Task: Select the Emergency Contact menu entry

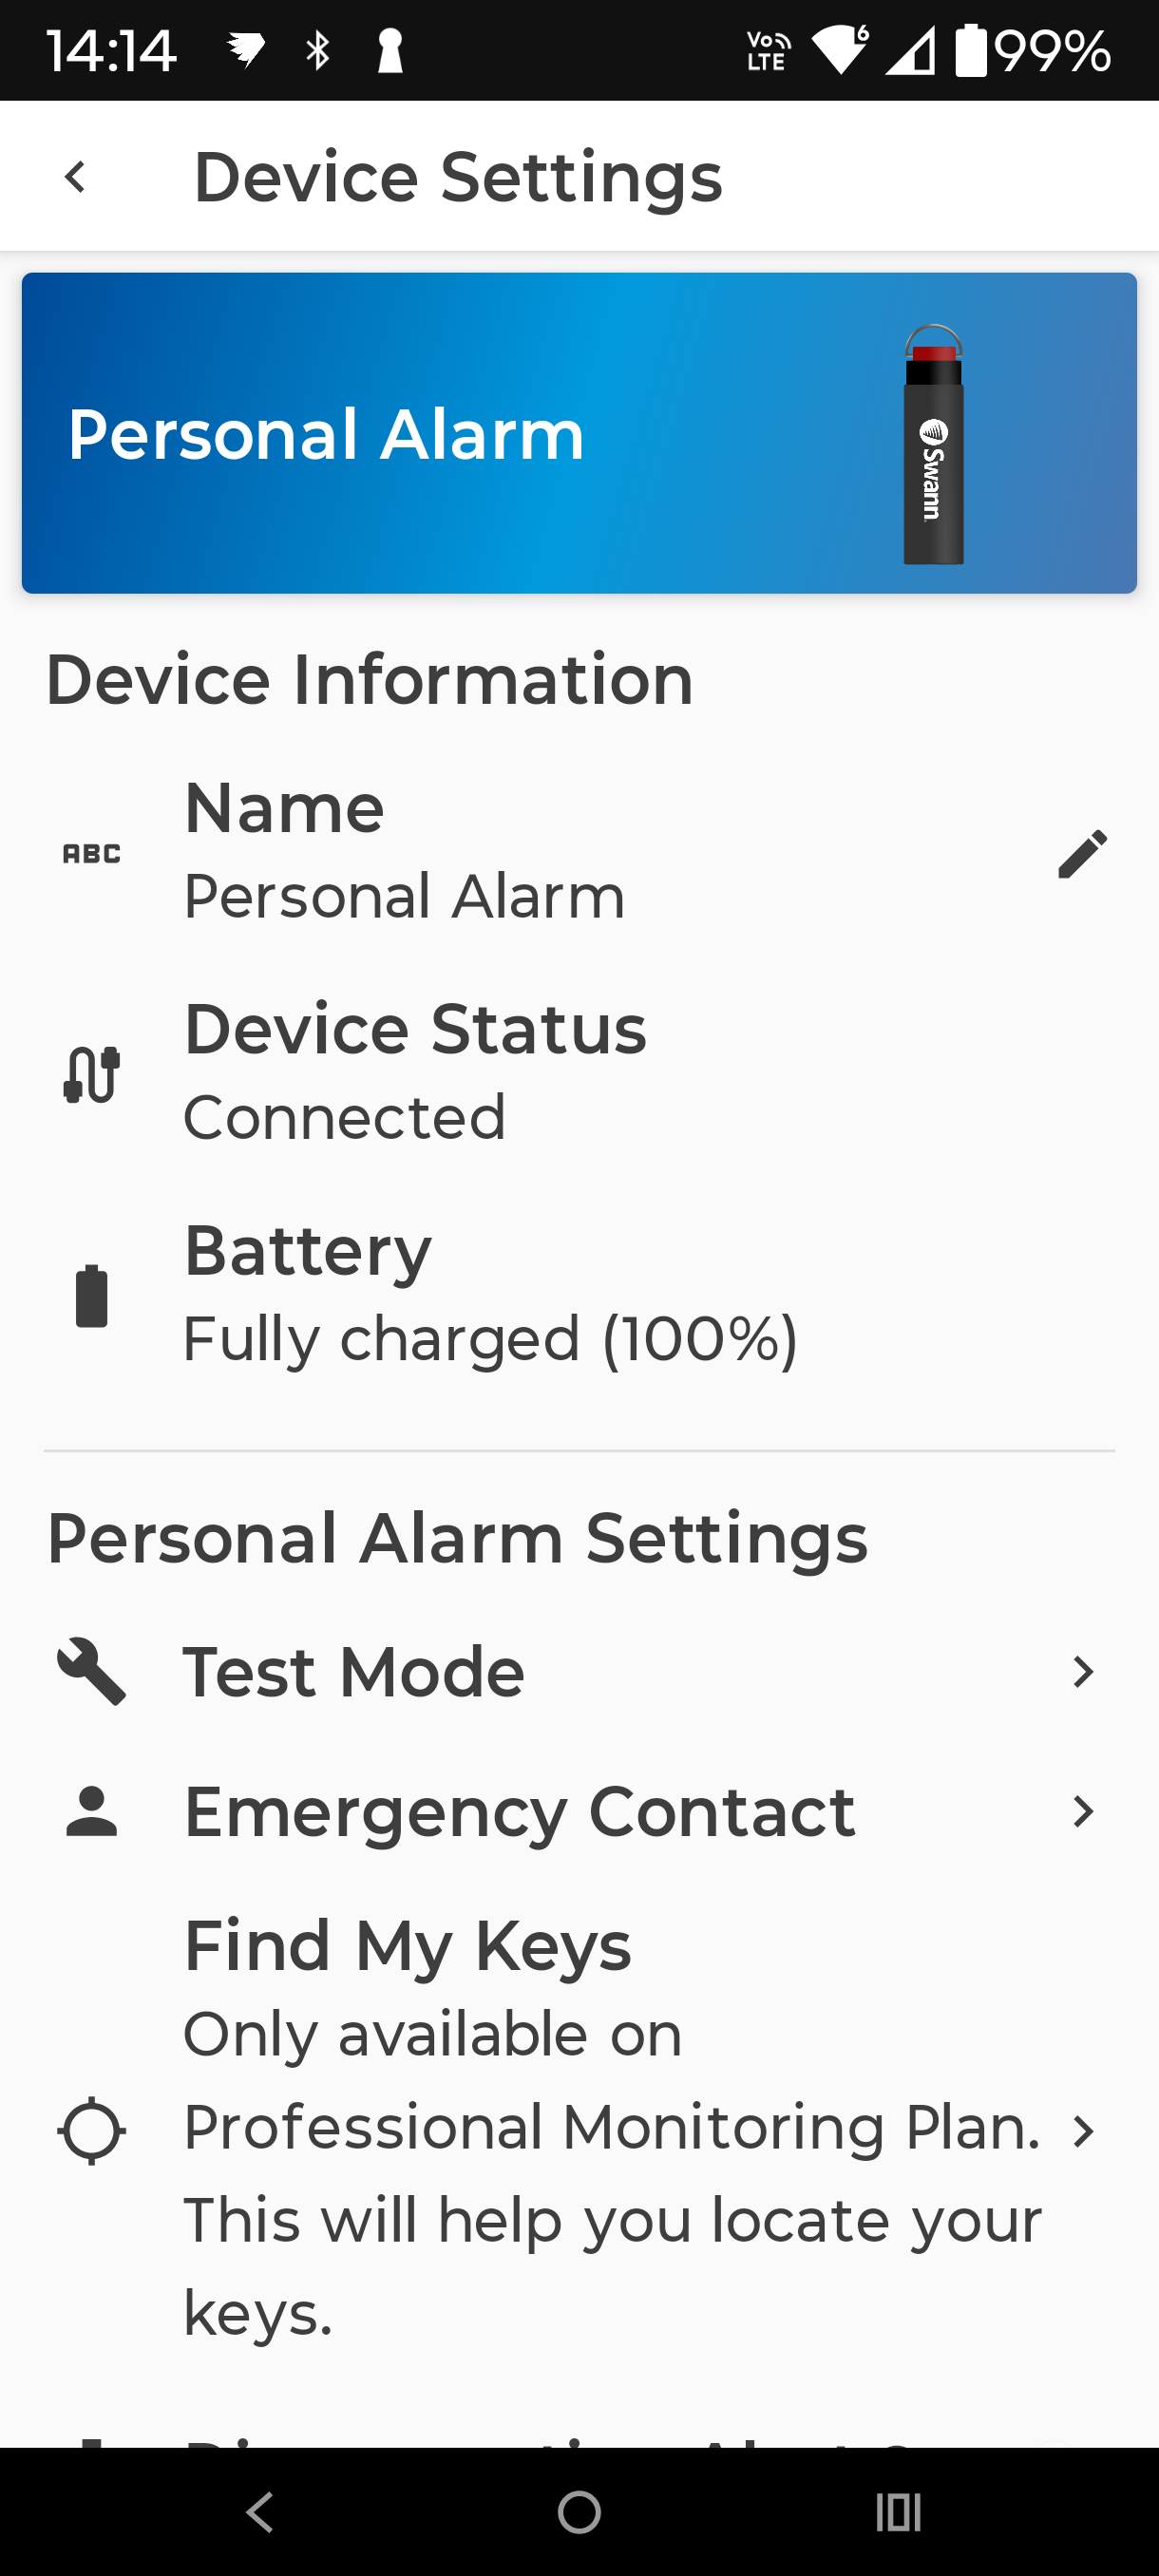Action: pyautogui.click(x=519, y=1811)
